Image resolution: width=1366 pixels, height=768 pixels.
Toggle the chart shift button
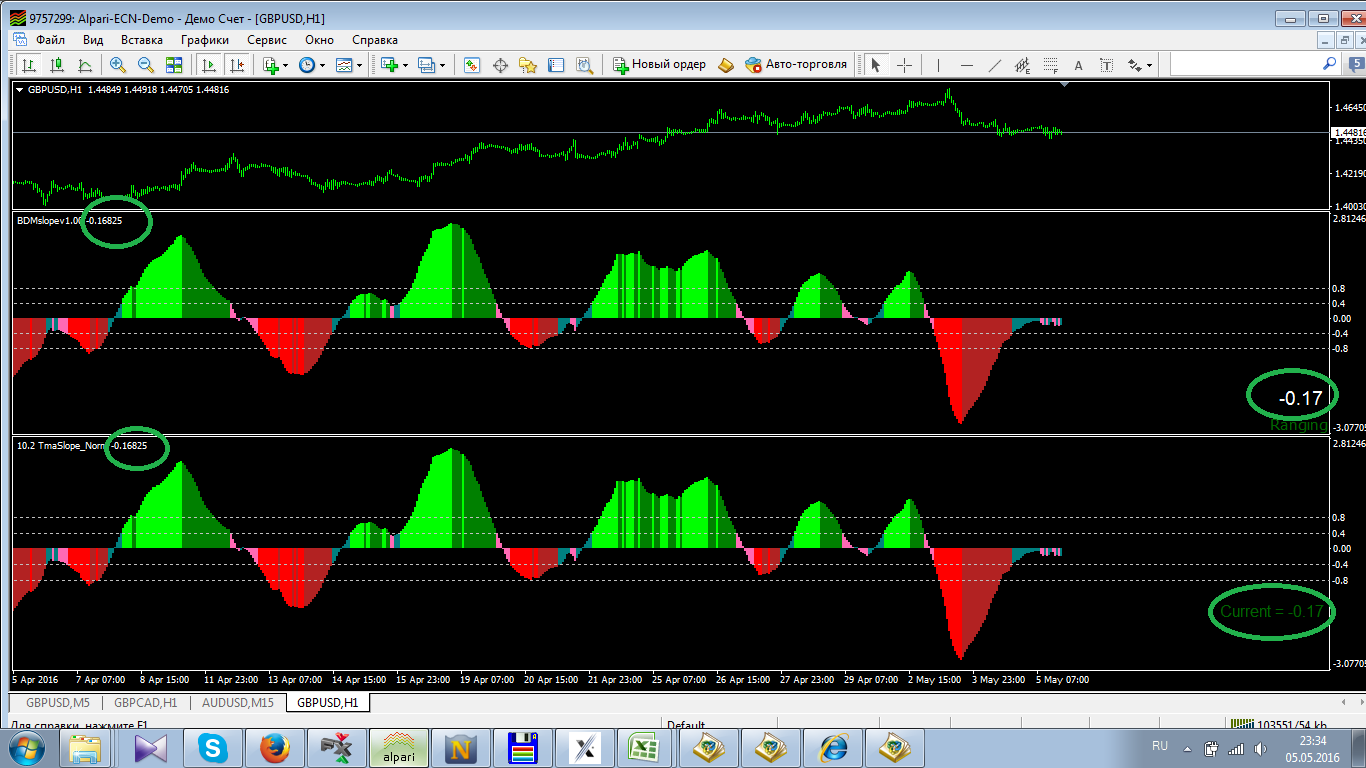click(237, 65)
